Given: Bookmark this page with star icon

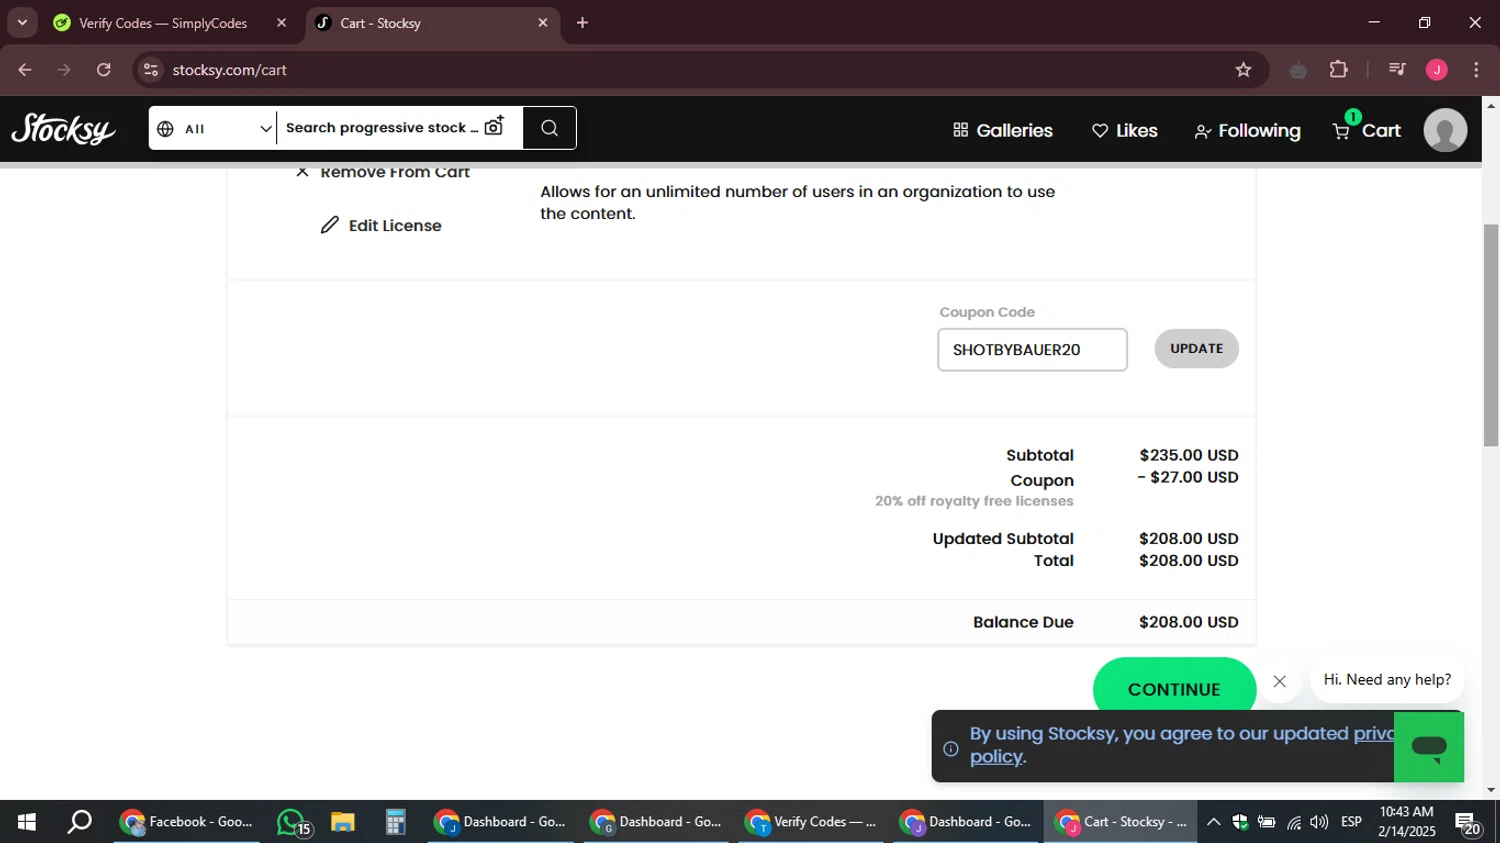Looking at the screenshot, I should pyautogui.click(x=1243, y=70).
